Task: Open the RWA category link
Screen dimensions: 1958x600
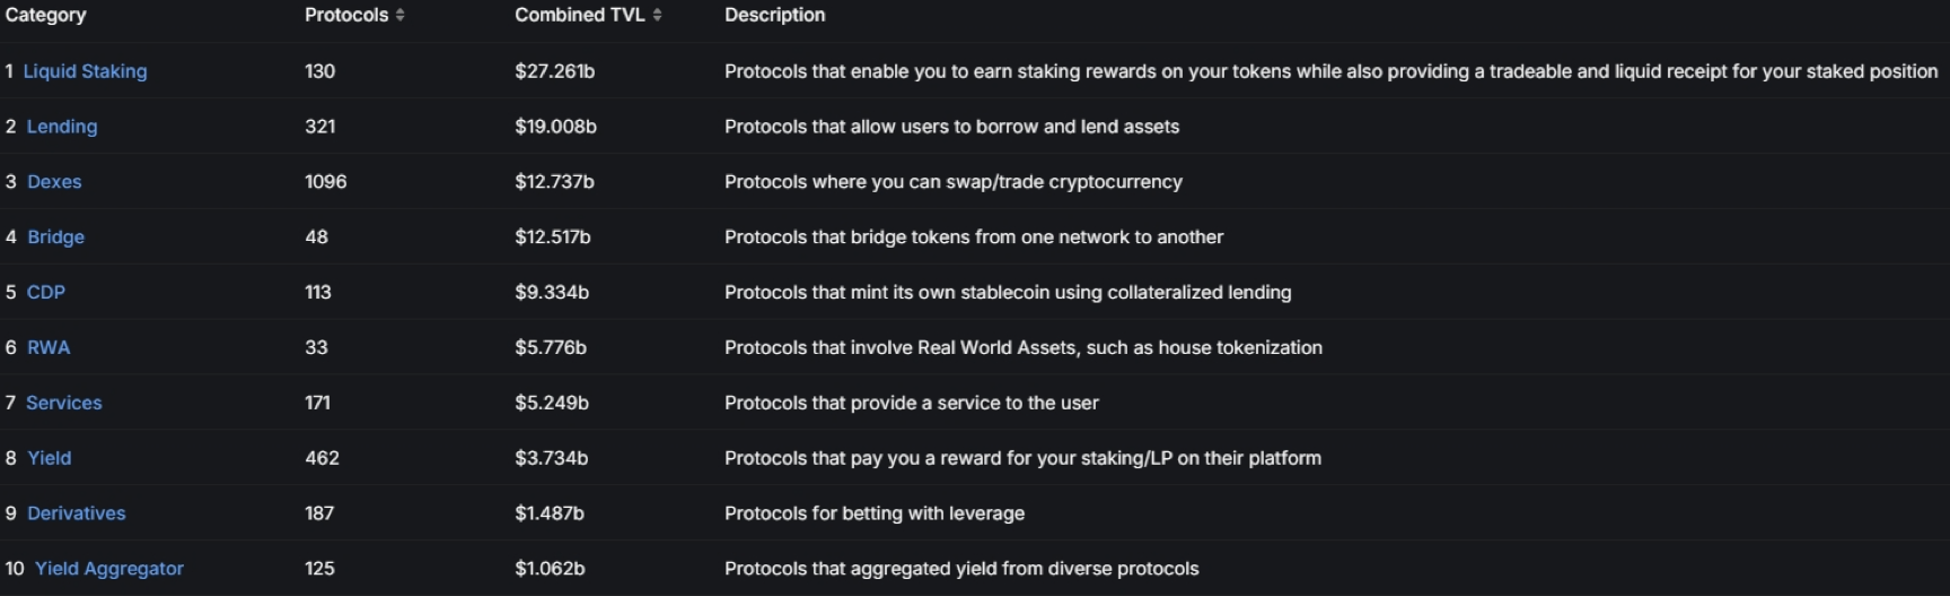Action: [48, 348]
